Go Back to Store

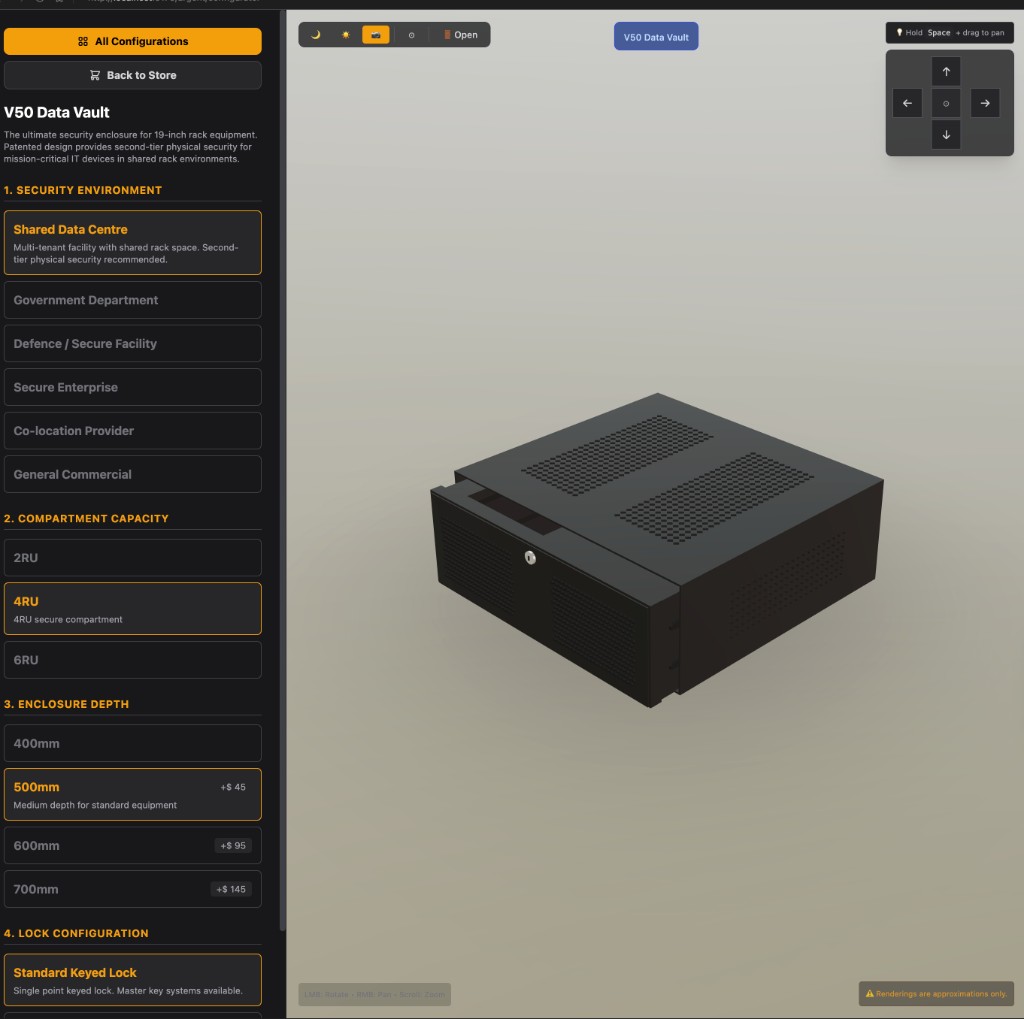click(133, 75)
